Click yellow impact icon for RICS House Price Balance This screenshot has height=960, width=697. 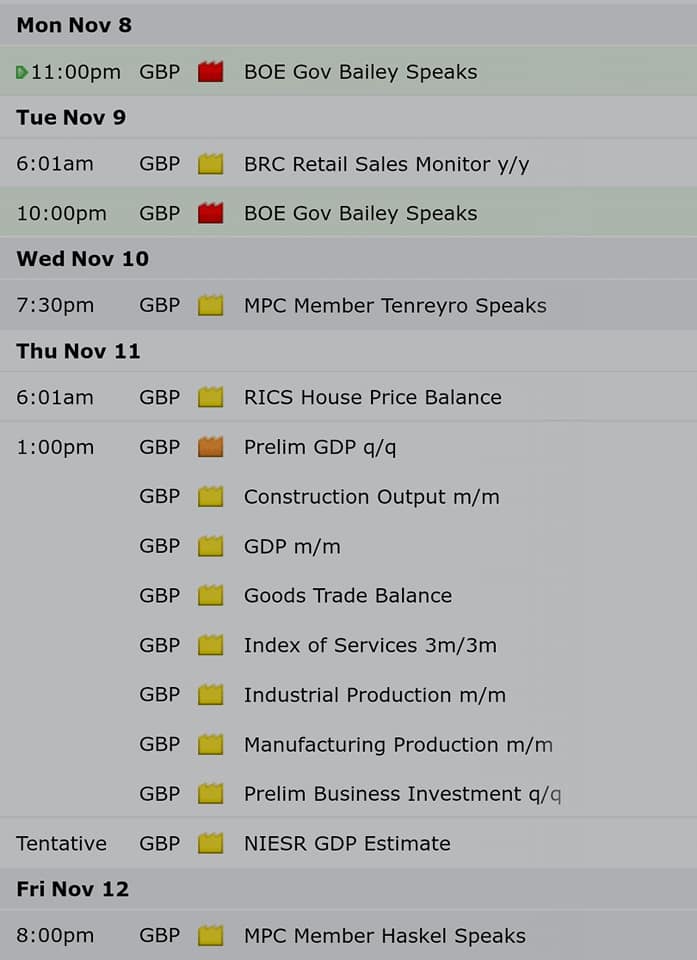[210, 397]
